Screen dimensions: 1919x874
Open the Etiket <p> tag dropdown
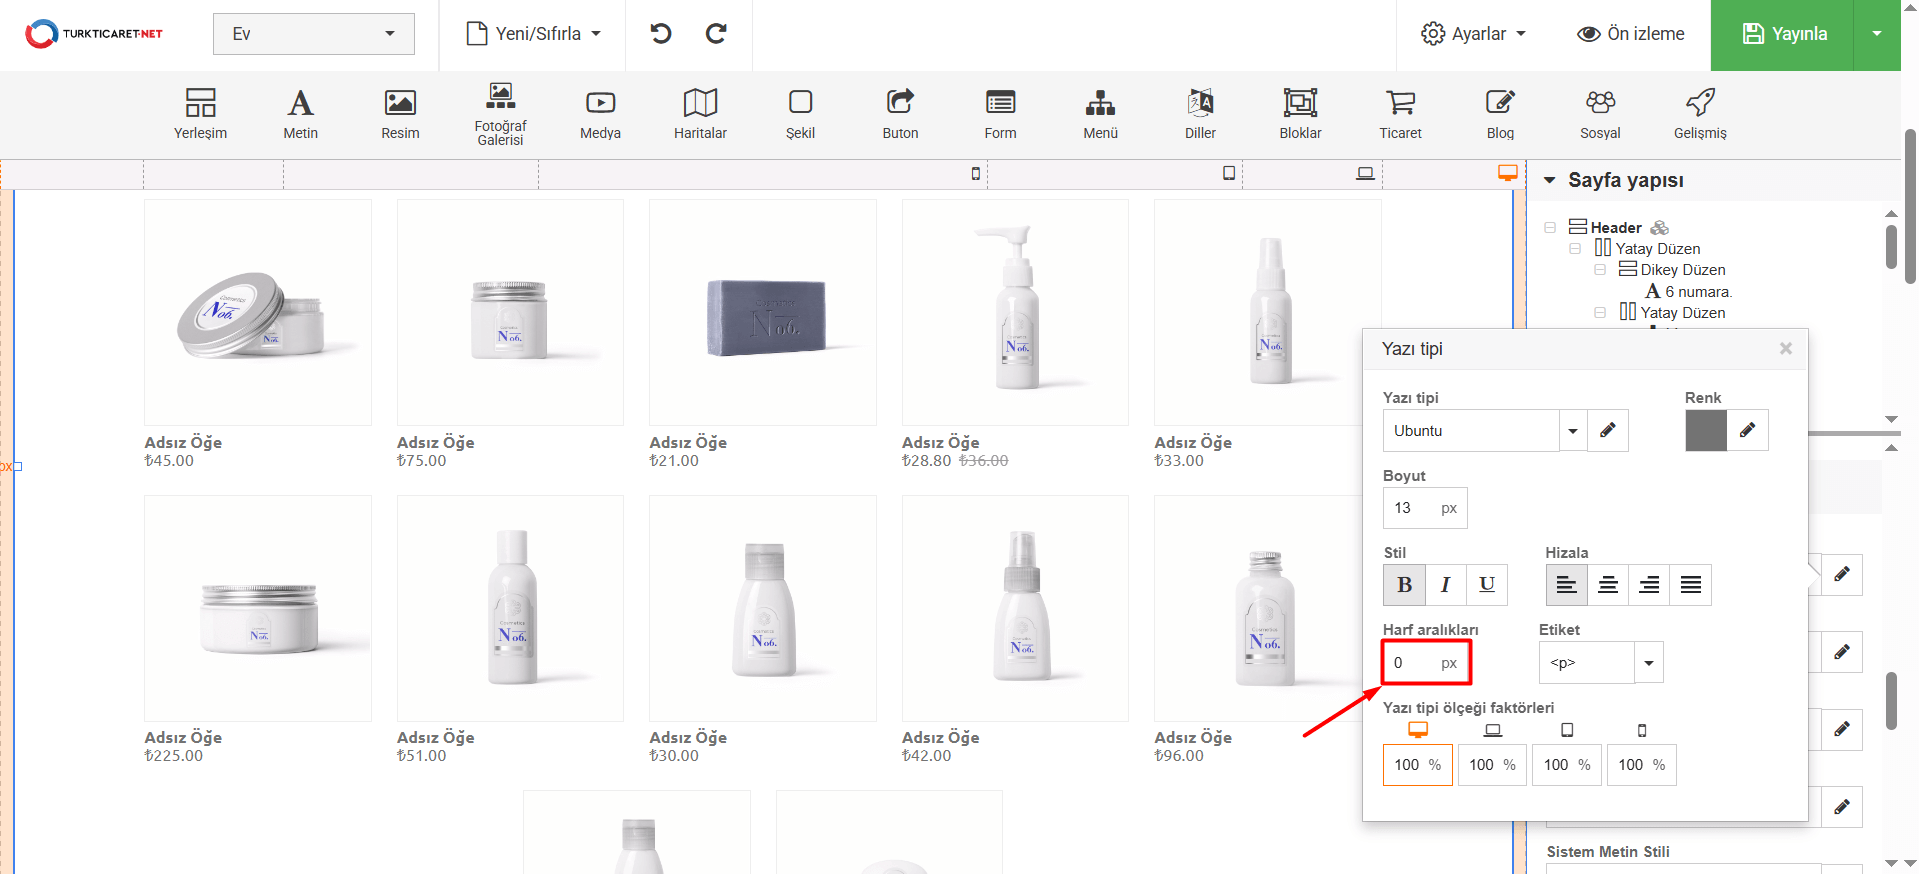coord(1648,663)
